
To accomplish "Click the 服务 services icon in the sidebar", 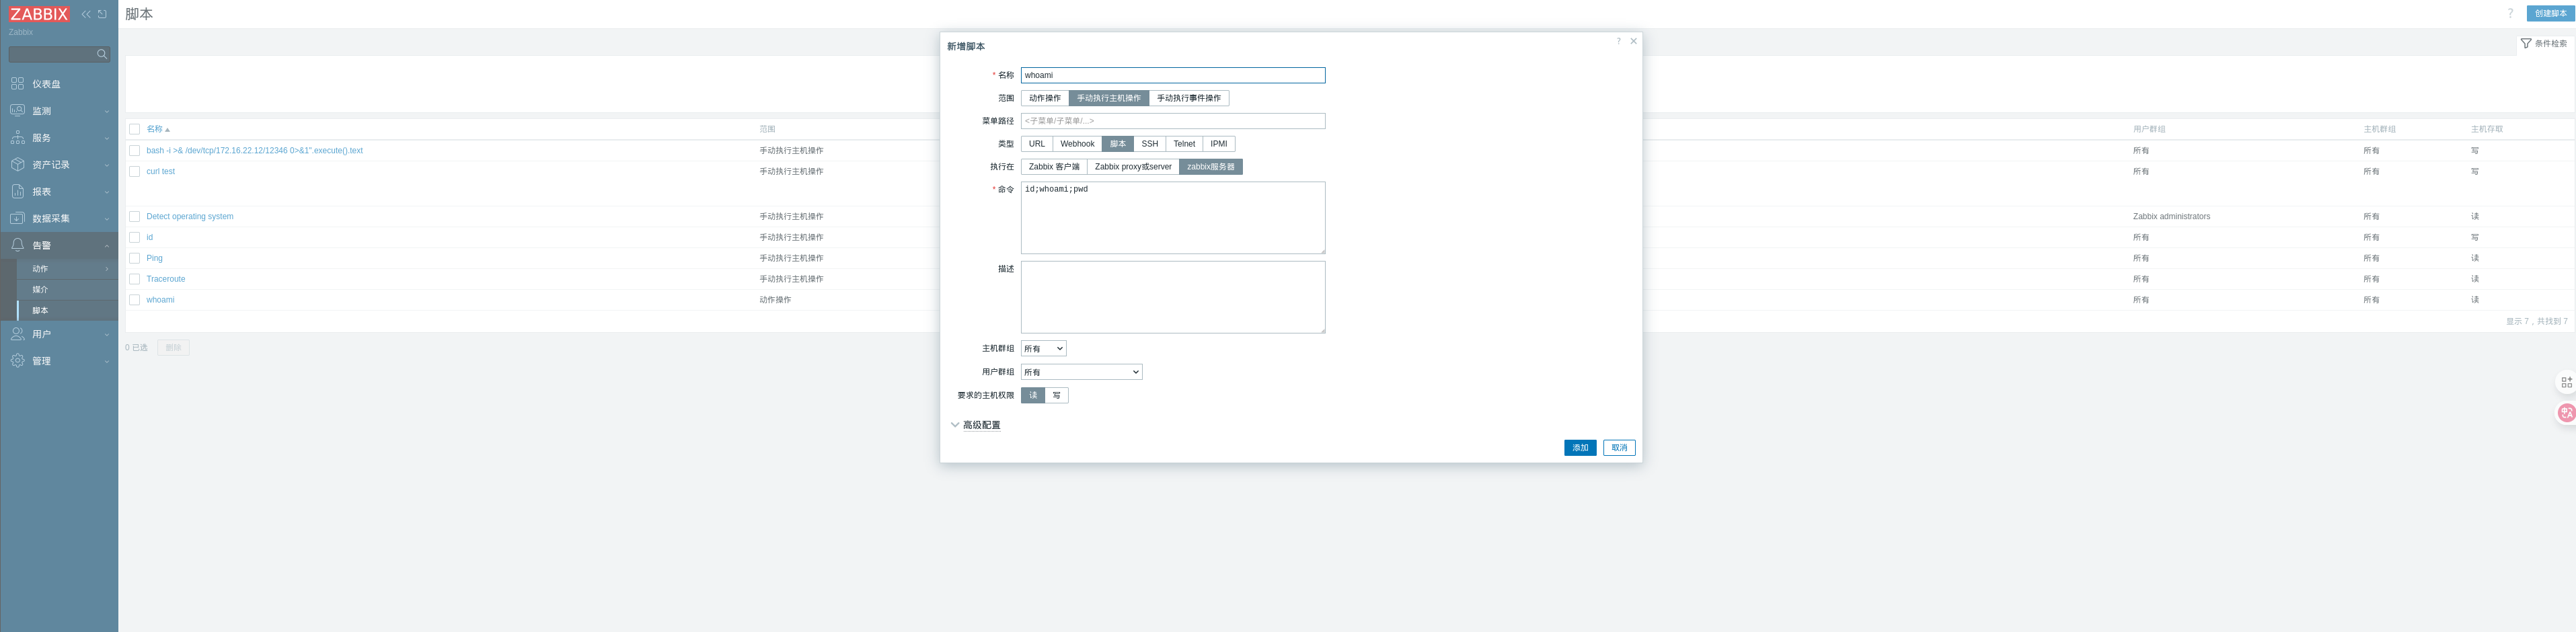I will tap(17, 137).
